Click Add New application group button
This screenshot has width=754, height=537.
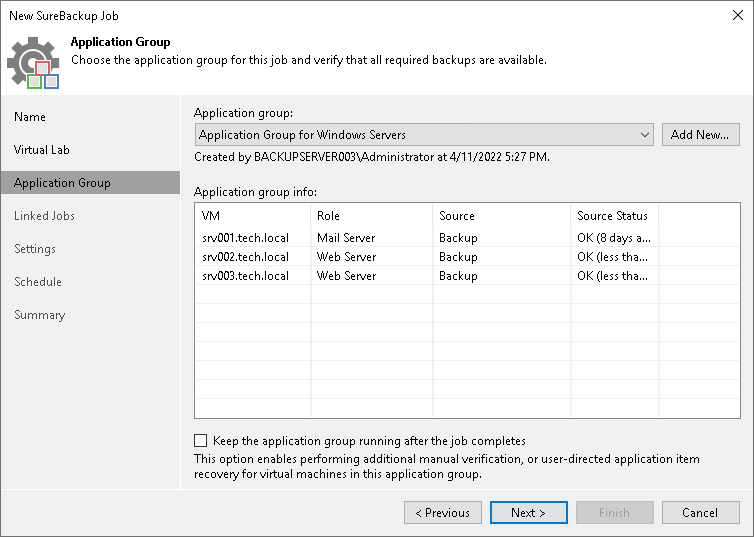701,135
